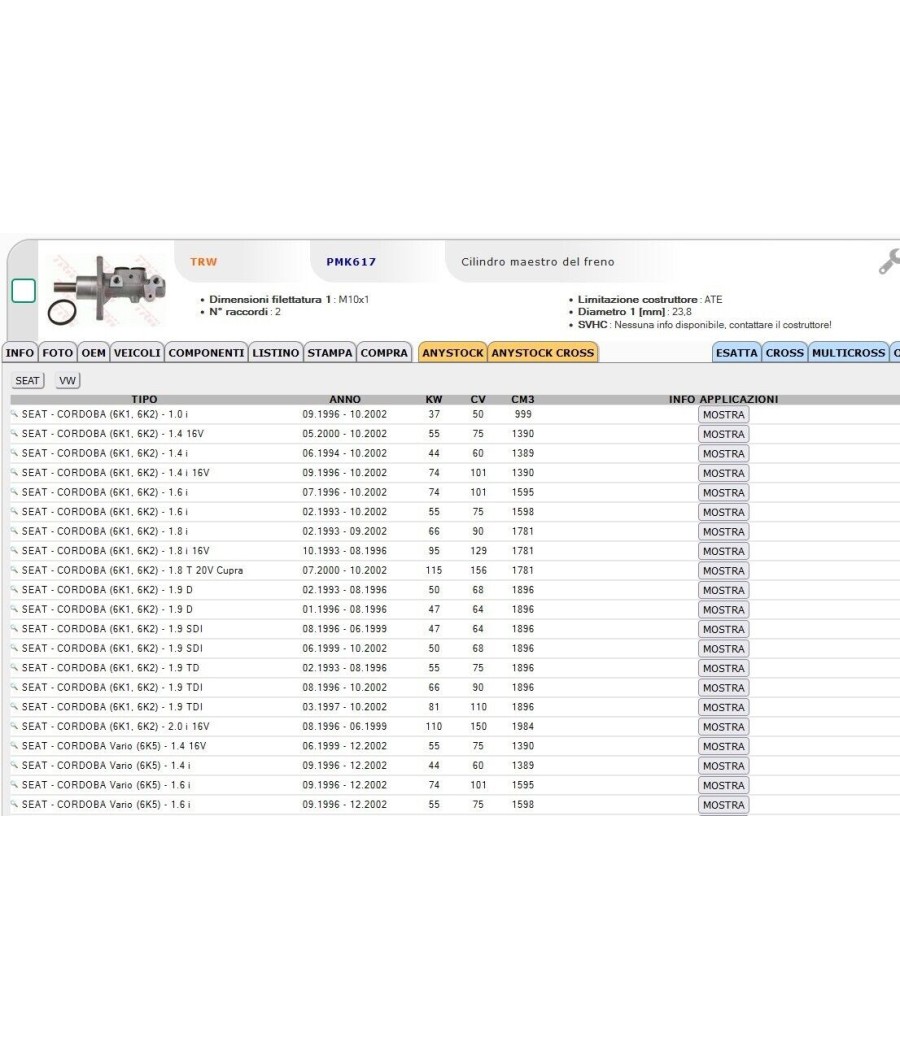Click magnifier icon for Cordoba 1.4 i 16V row

pos(14,472)
